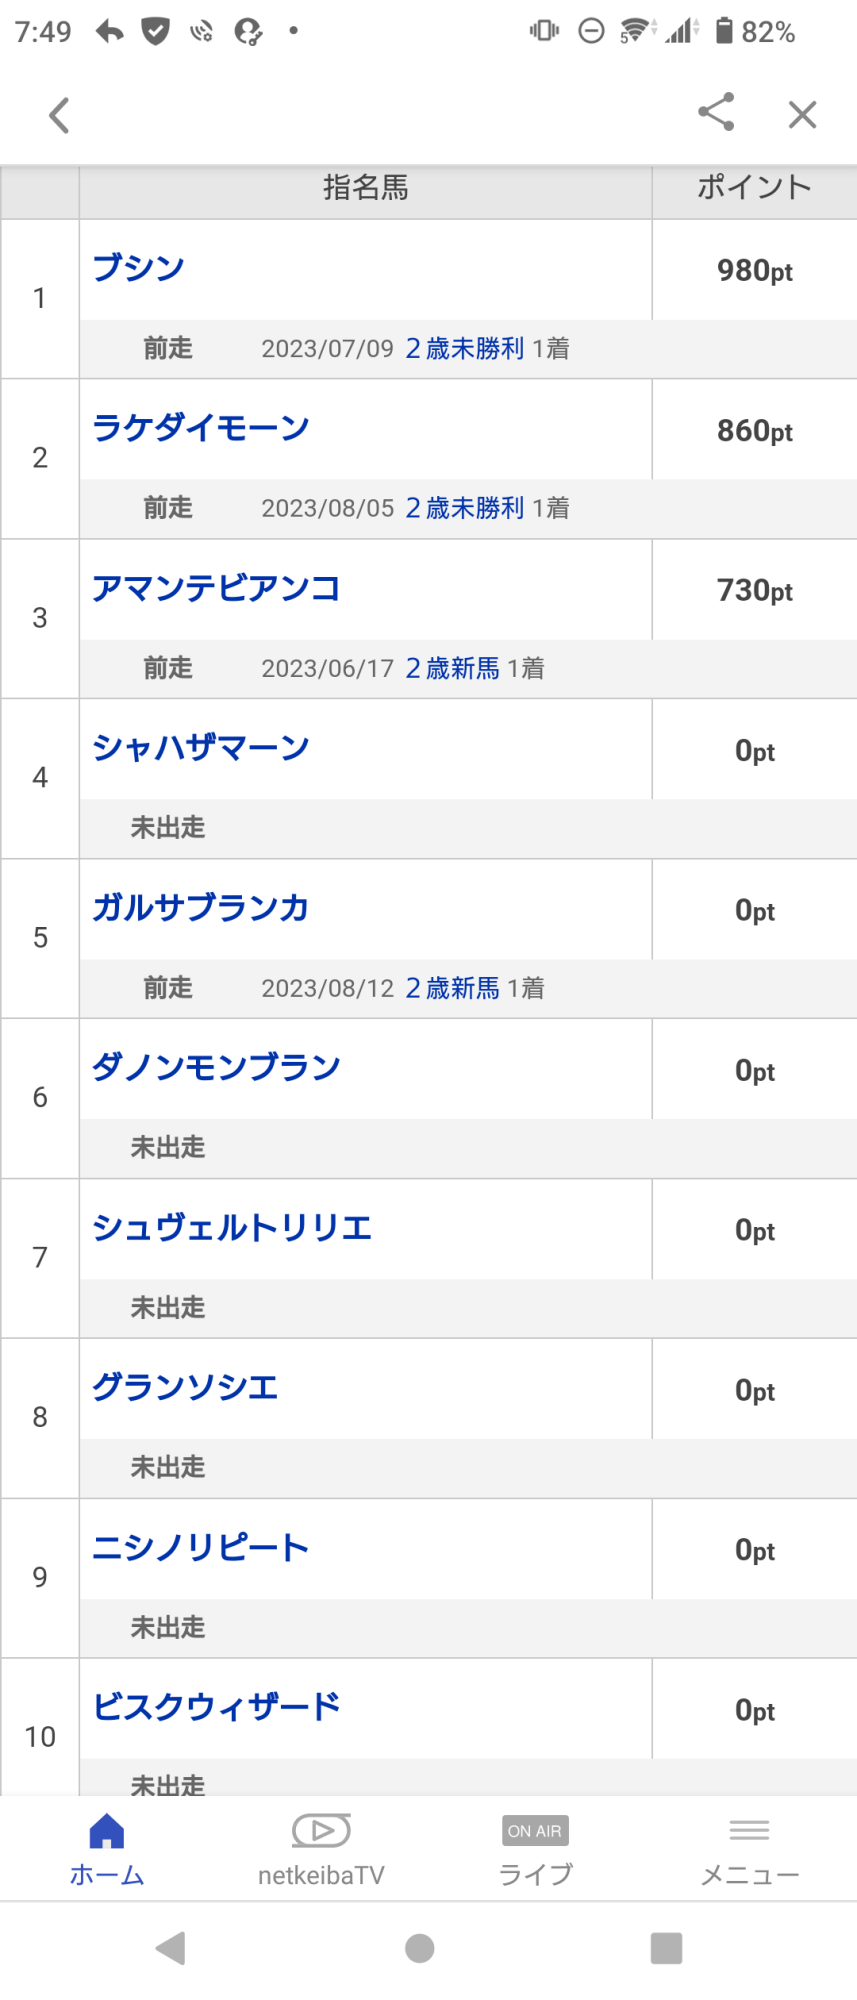Screen dimensions: 857x2000
Task: Close the page with X icon
Action: [x=802, y=115]
